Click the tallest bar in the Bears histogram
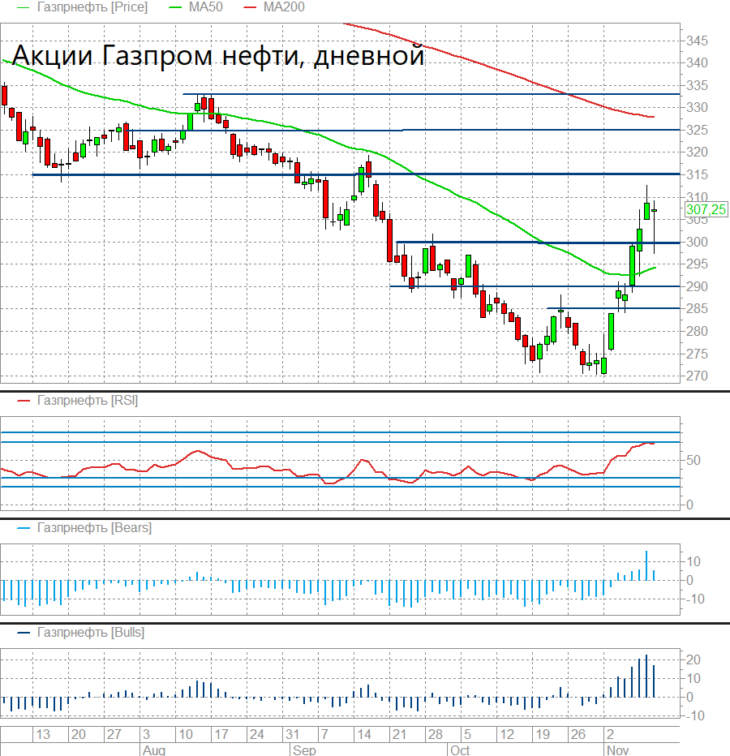The width and height of the screenshot is (730, 756). click(x=647, y=566)
